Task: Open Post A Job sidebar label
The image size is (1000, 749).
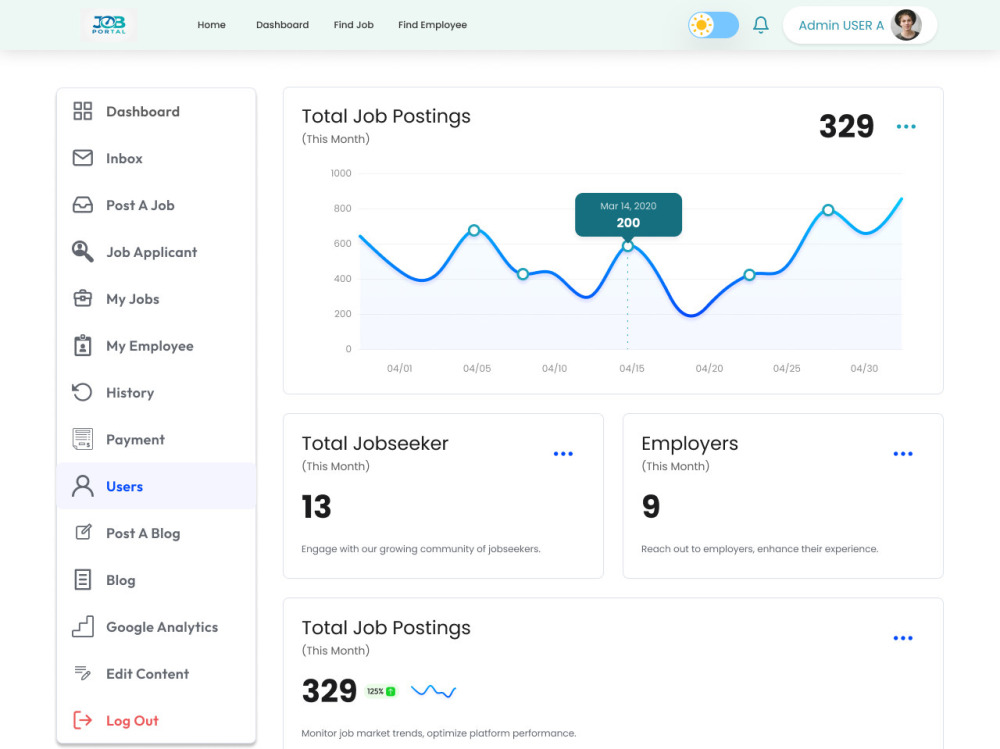Action: coord(140,205)
